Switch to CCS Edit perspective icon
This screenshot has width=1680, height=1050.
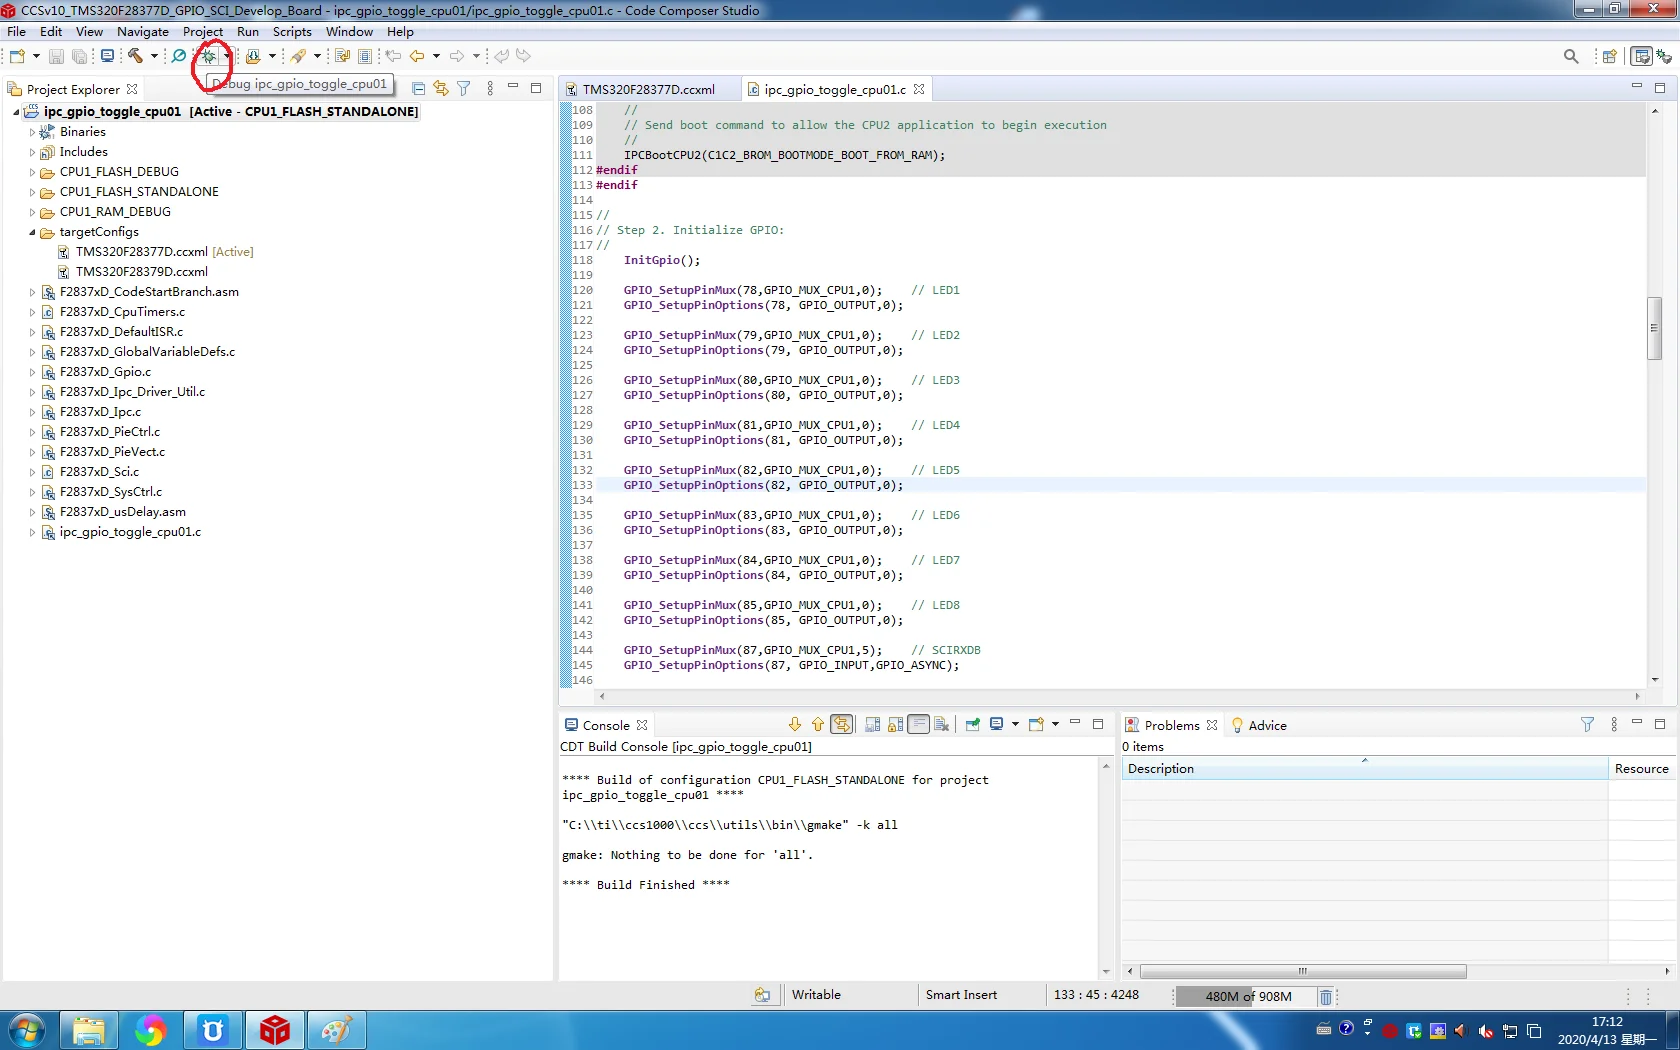[1642, 56]
